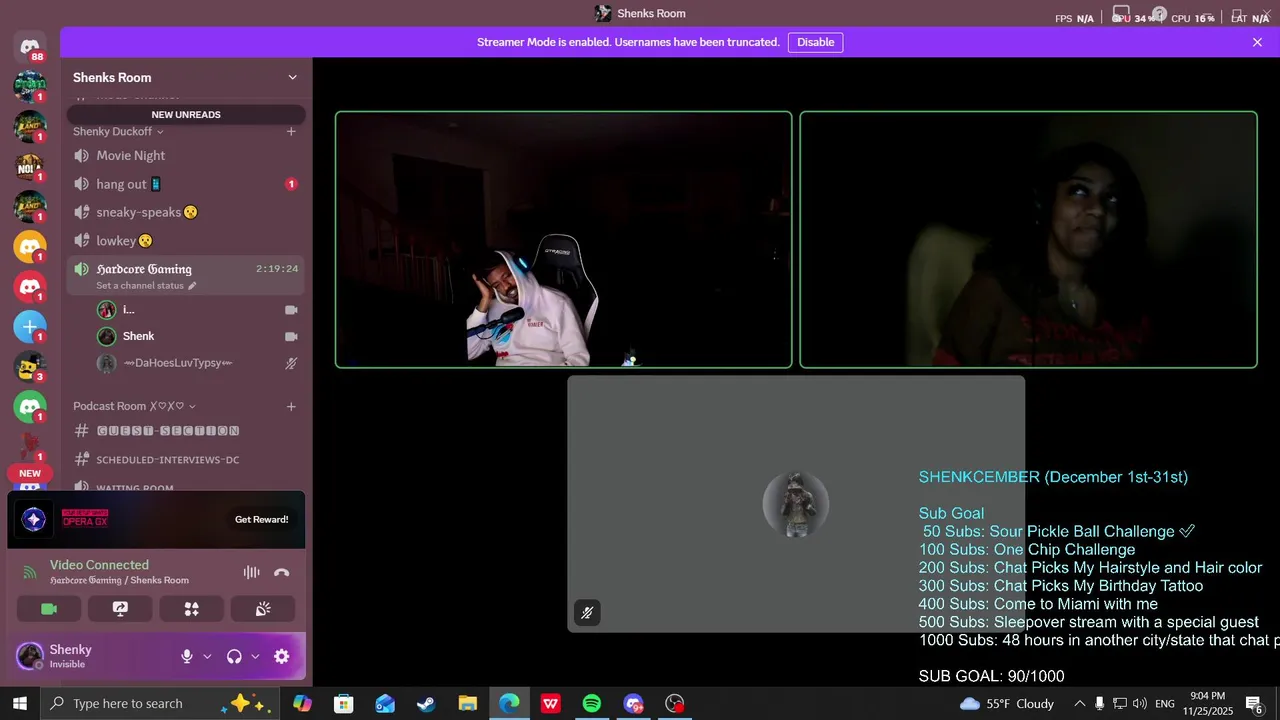Viewport: 1280px width, 720px height.
Task: Collapse the Podcast Room category
Action: tap(134, 406)
